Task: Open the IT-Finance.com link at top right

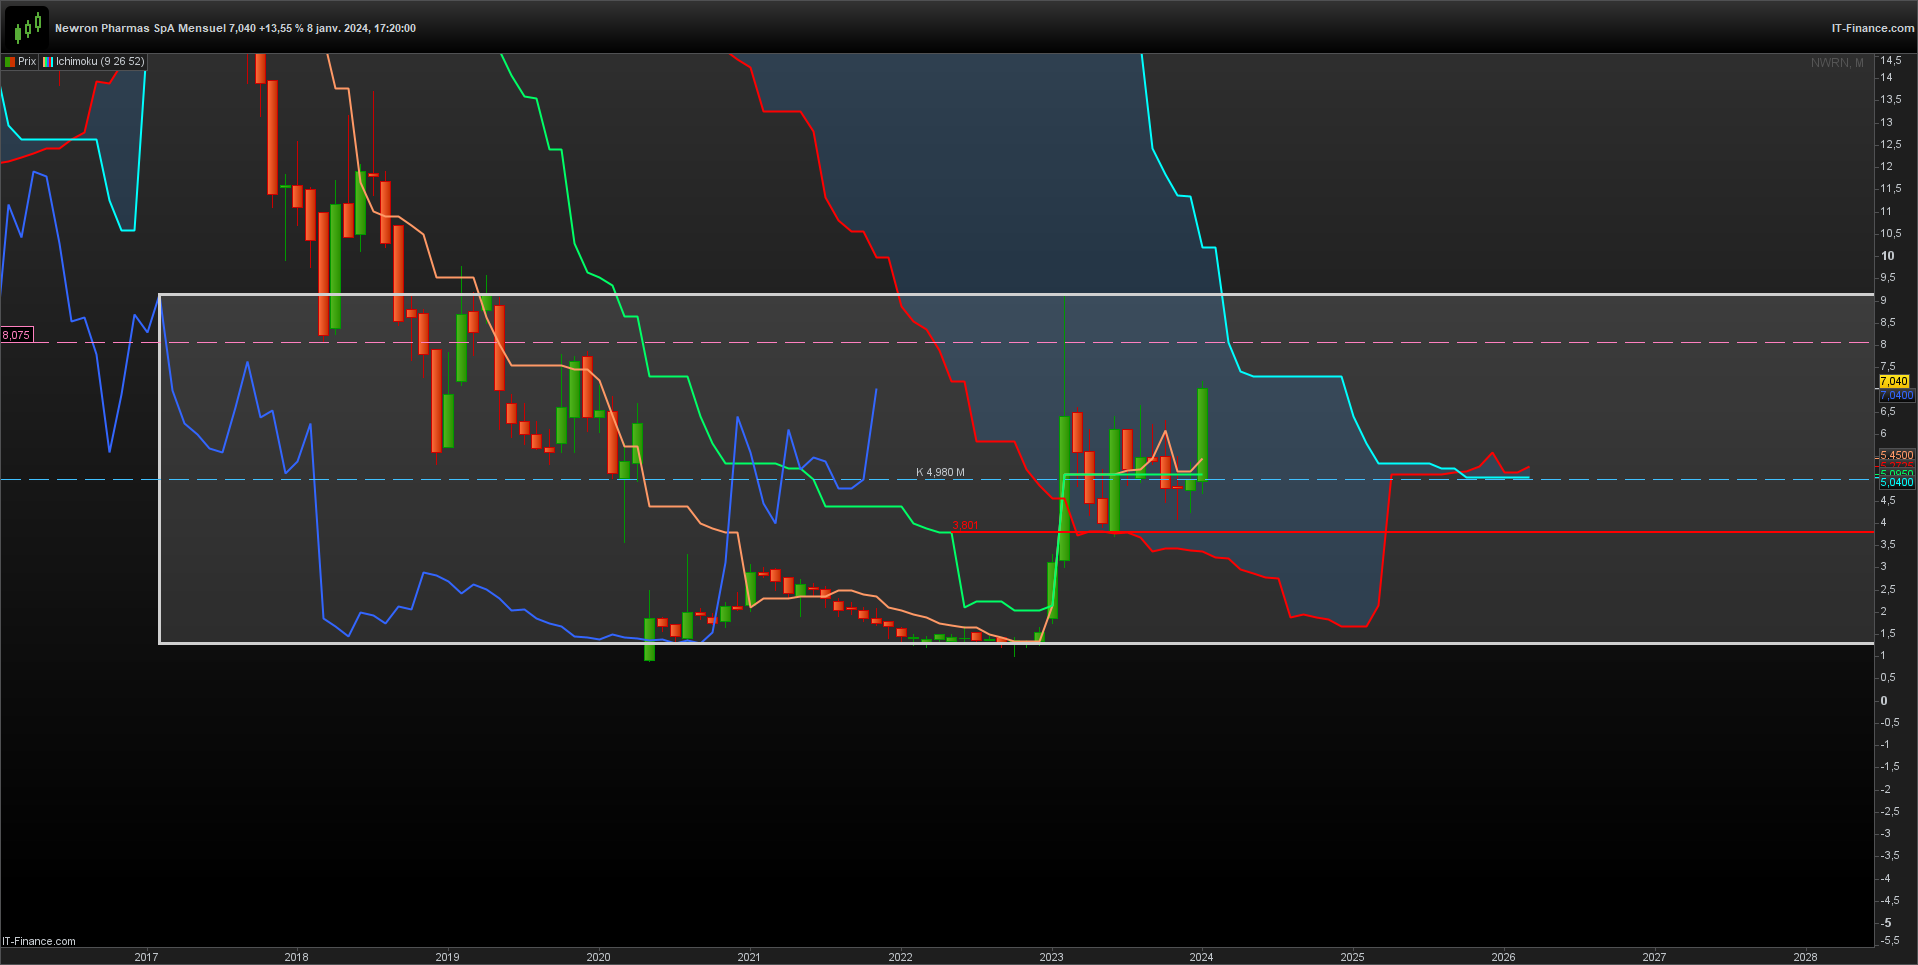Action: click(x=1873, y=28)
